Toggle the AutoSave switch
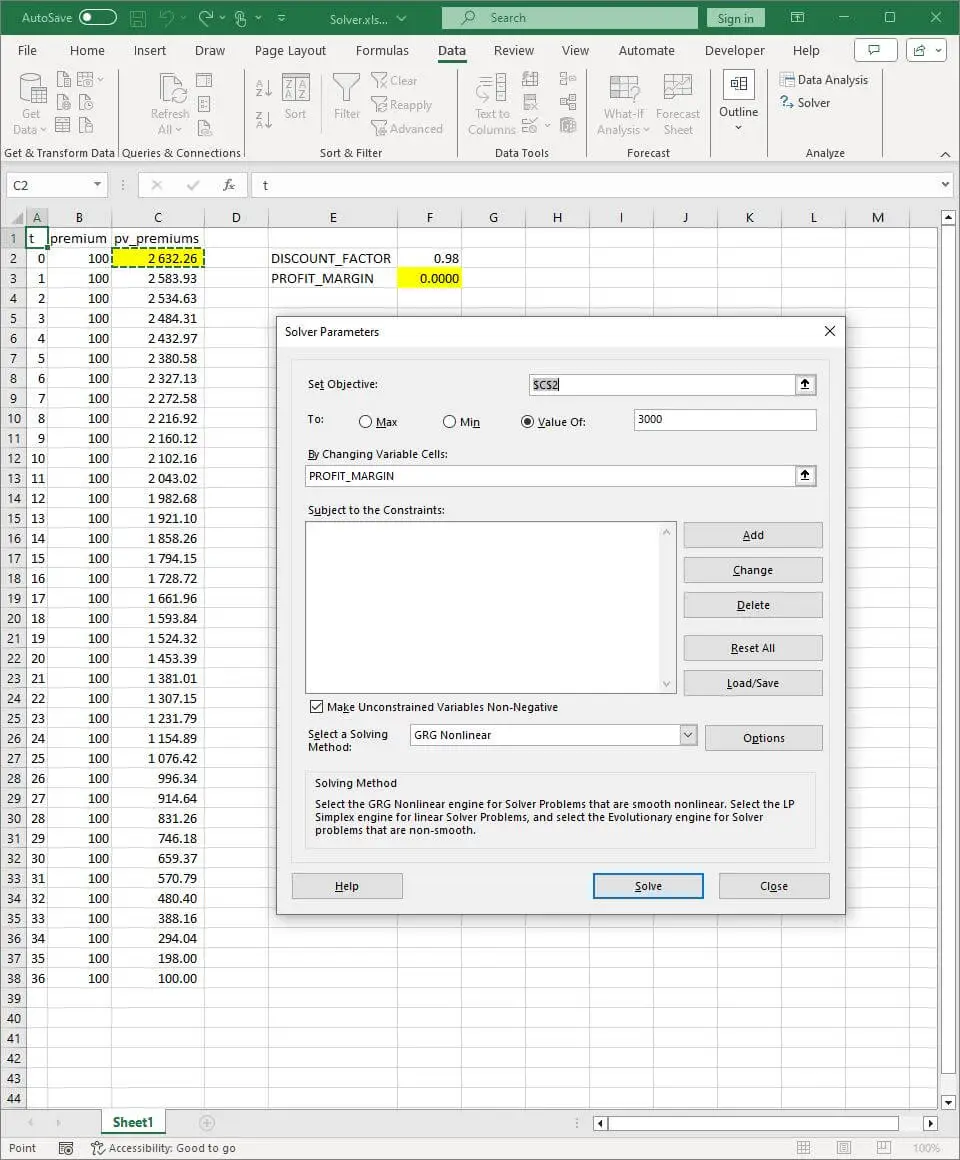Image resolution: width=960 pixels, height=1160 pixels. pos(98,18)
